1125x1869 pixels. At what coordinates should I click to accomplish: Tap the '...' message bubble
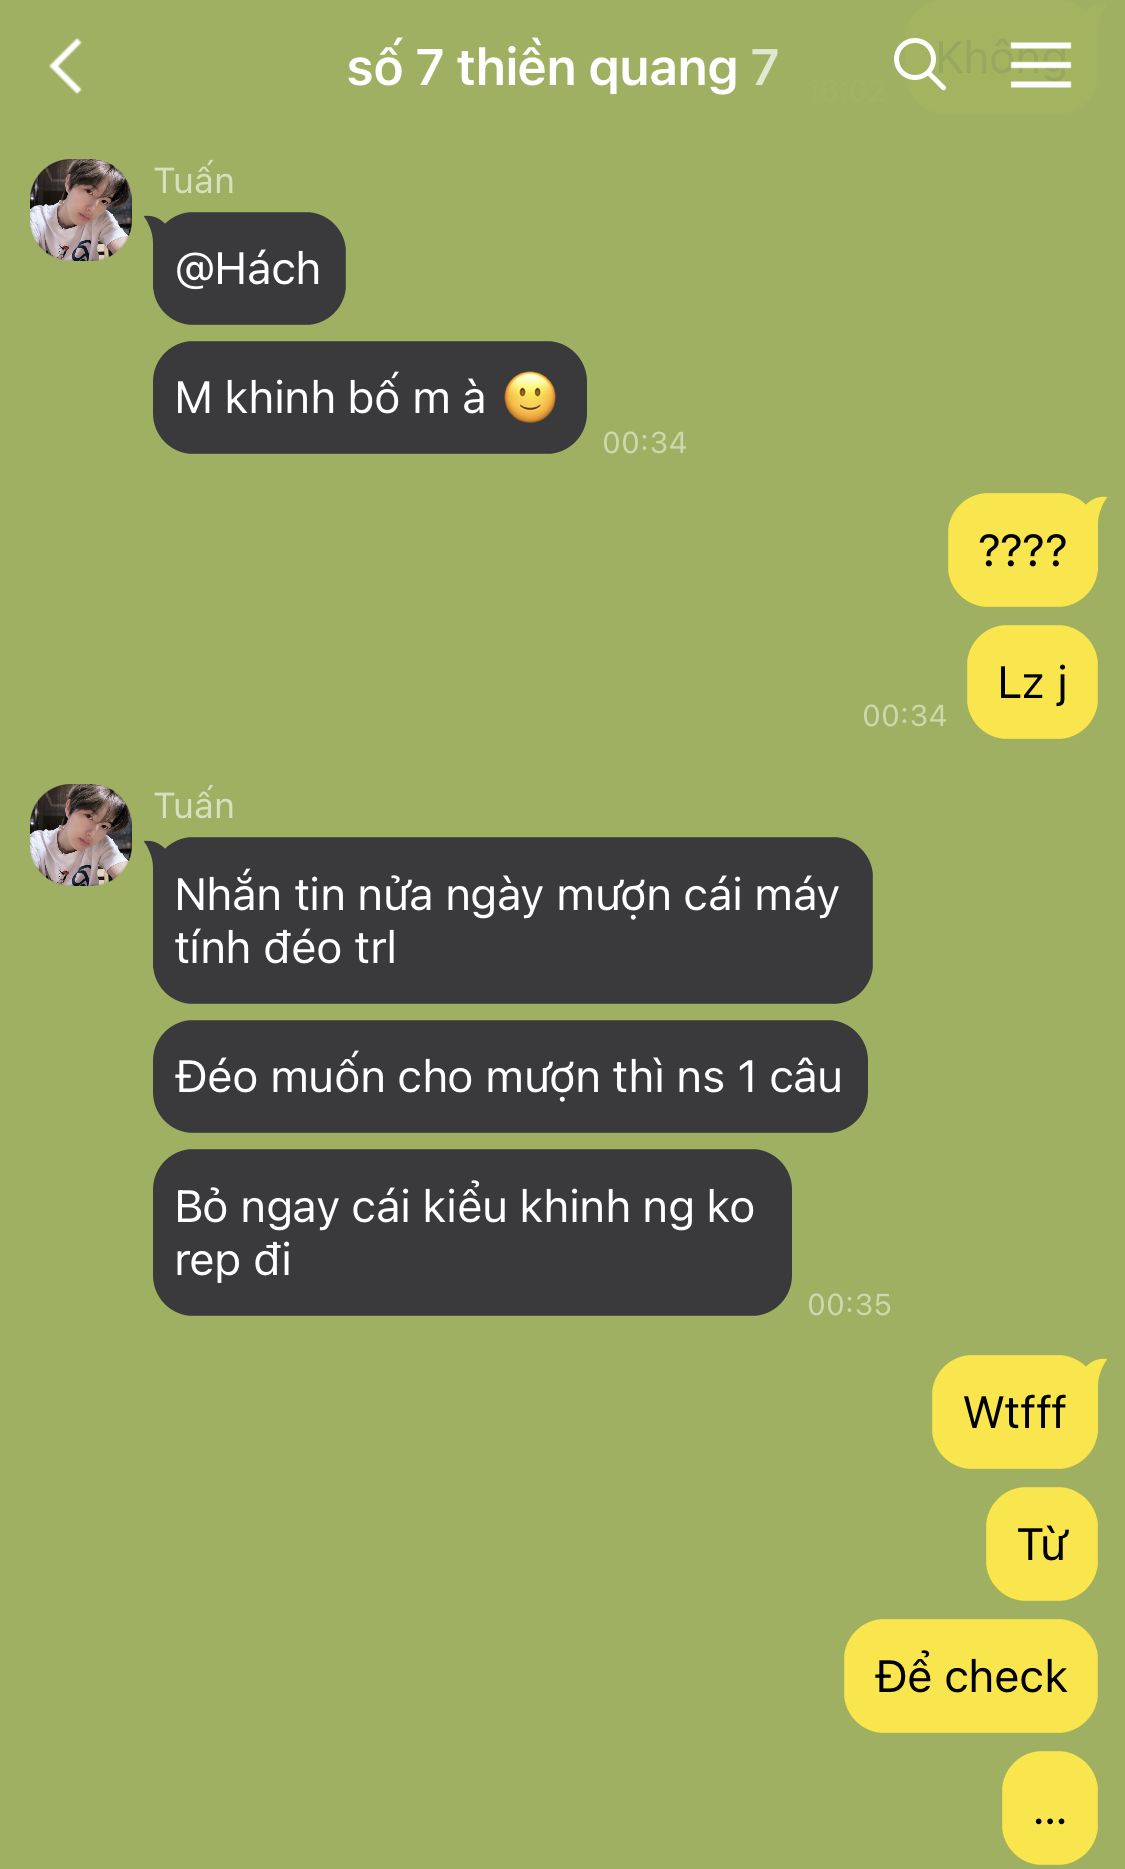click(x=1050, y=1808)
